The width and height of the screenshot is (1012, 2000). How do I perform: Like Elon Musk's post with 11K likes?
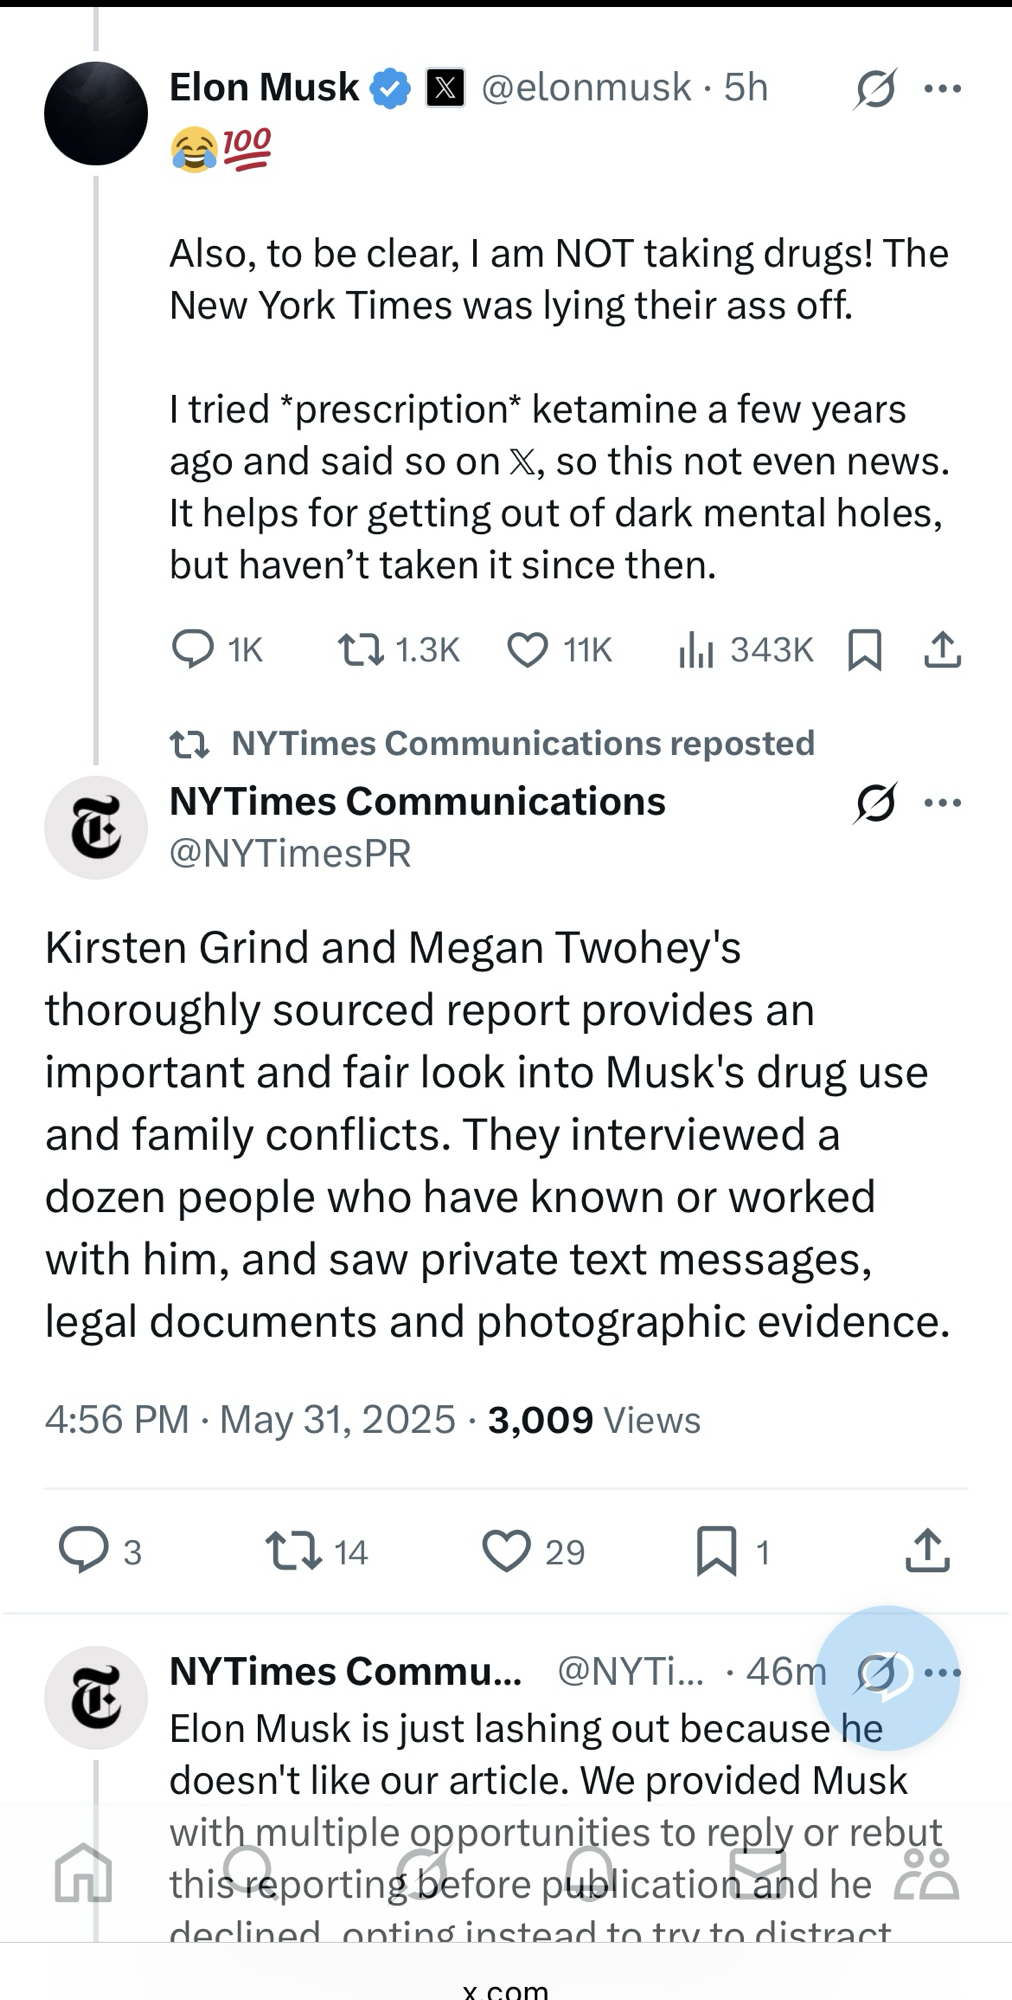[x=528, y=650]
